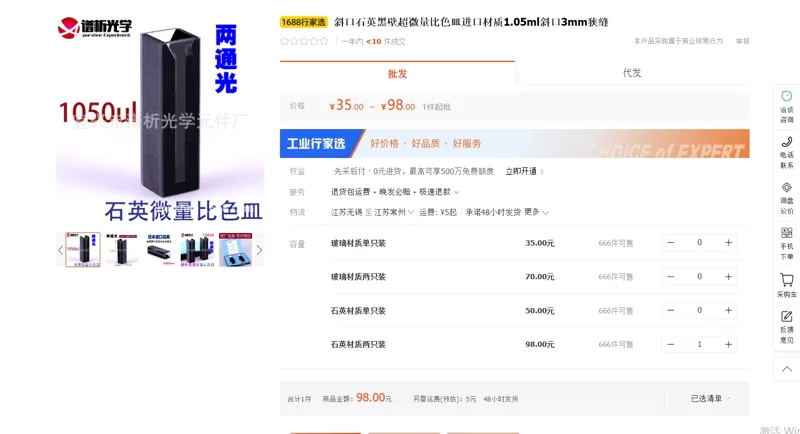800x434 pixels.
Task: Click the star rating icons
Action: tap(304, 41)
